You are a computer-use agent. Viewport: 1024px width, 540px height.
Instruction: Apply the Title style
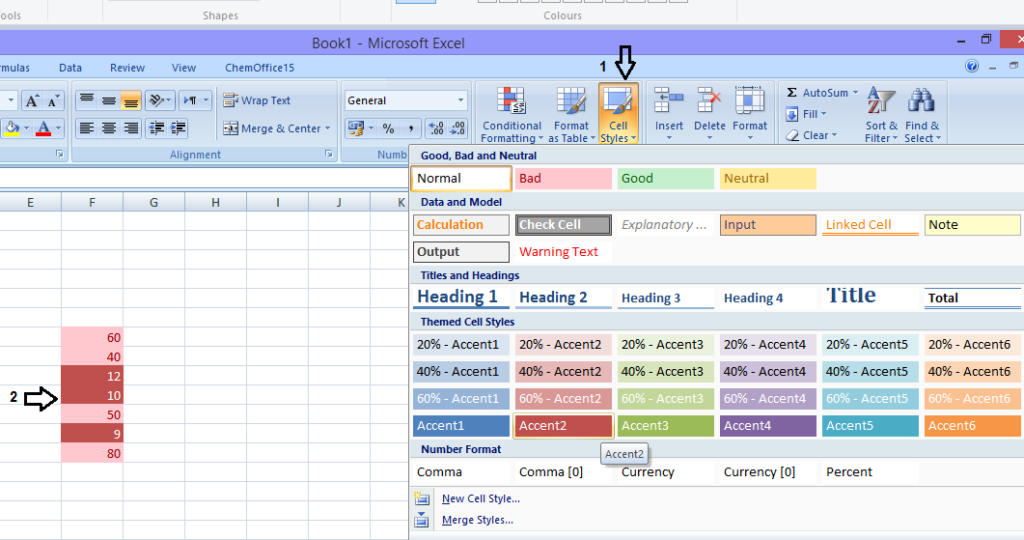coord(870,297)
